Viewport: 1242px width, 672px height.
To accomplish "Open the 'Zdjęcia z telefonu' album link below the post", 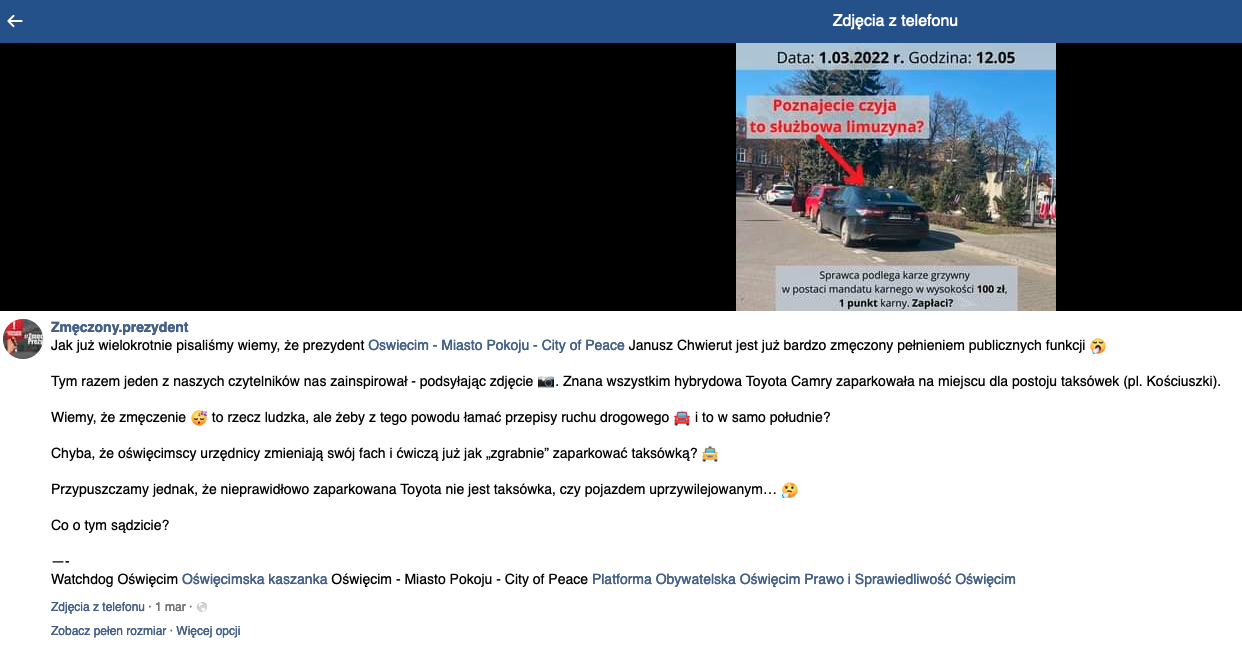I will click(x=98, y=607).
